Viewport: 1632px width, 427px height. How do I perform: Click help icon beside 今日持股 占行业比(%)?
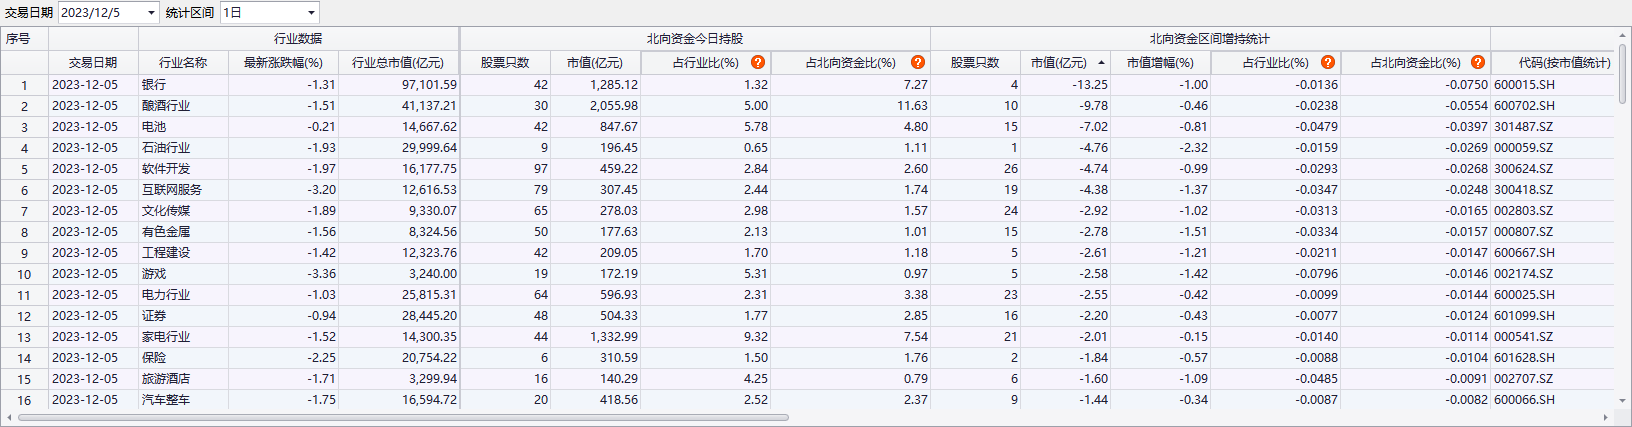click(x=758, y=62)
